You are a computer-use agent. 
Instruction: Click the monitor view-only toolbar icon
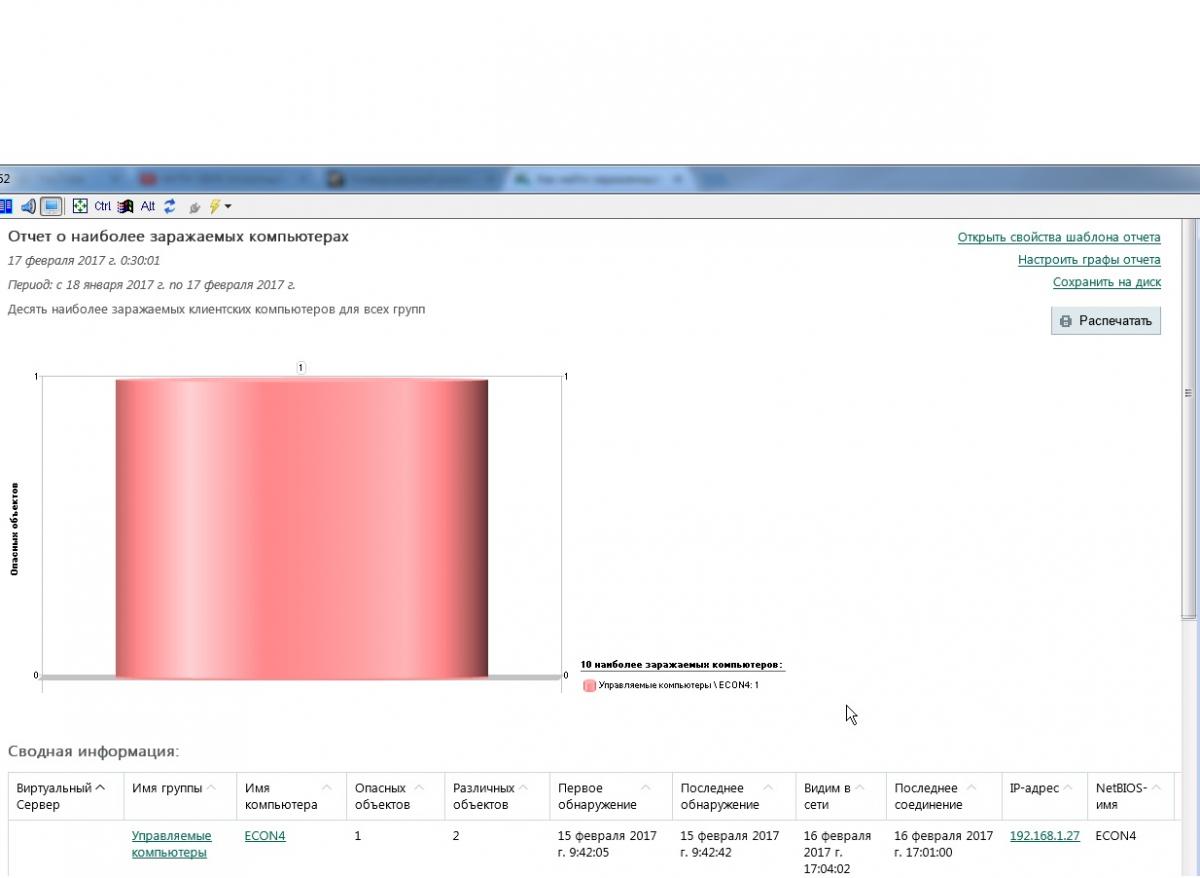tap(52, 206)
